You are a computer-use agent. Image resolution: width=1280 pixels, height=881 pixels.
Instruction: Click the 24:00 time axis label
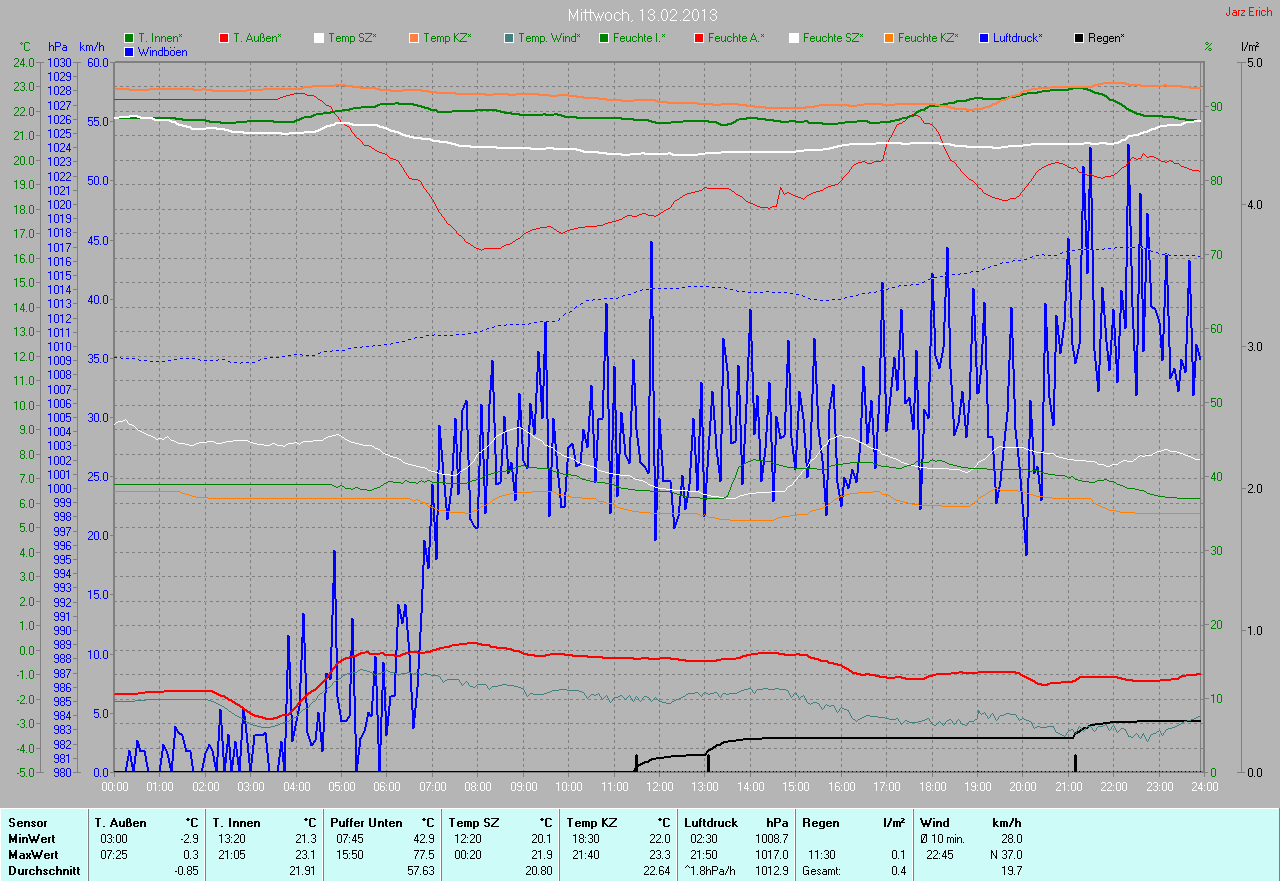coord(1204,787)
